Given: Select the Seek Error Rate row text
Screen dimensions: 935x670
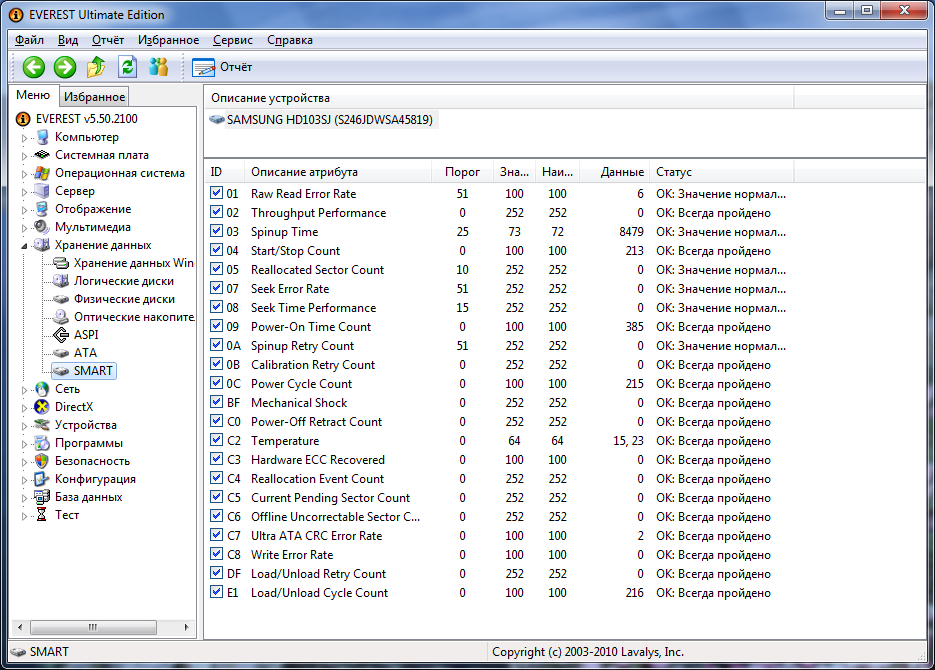Looking at the screenshot, I should 290,289.
